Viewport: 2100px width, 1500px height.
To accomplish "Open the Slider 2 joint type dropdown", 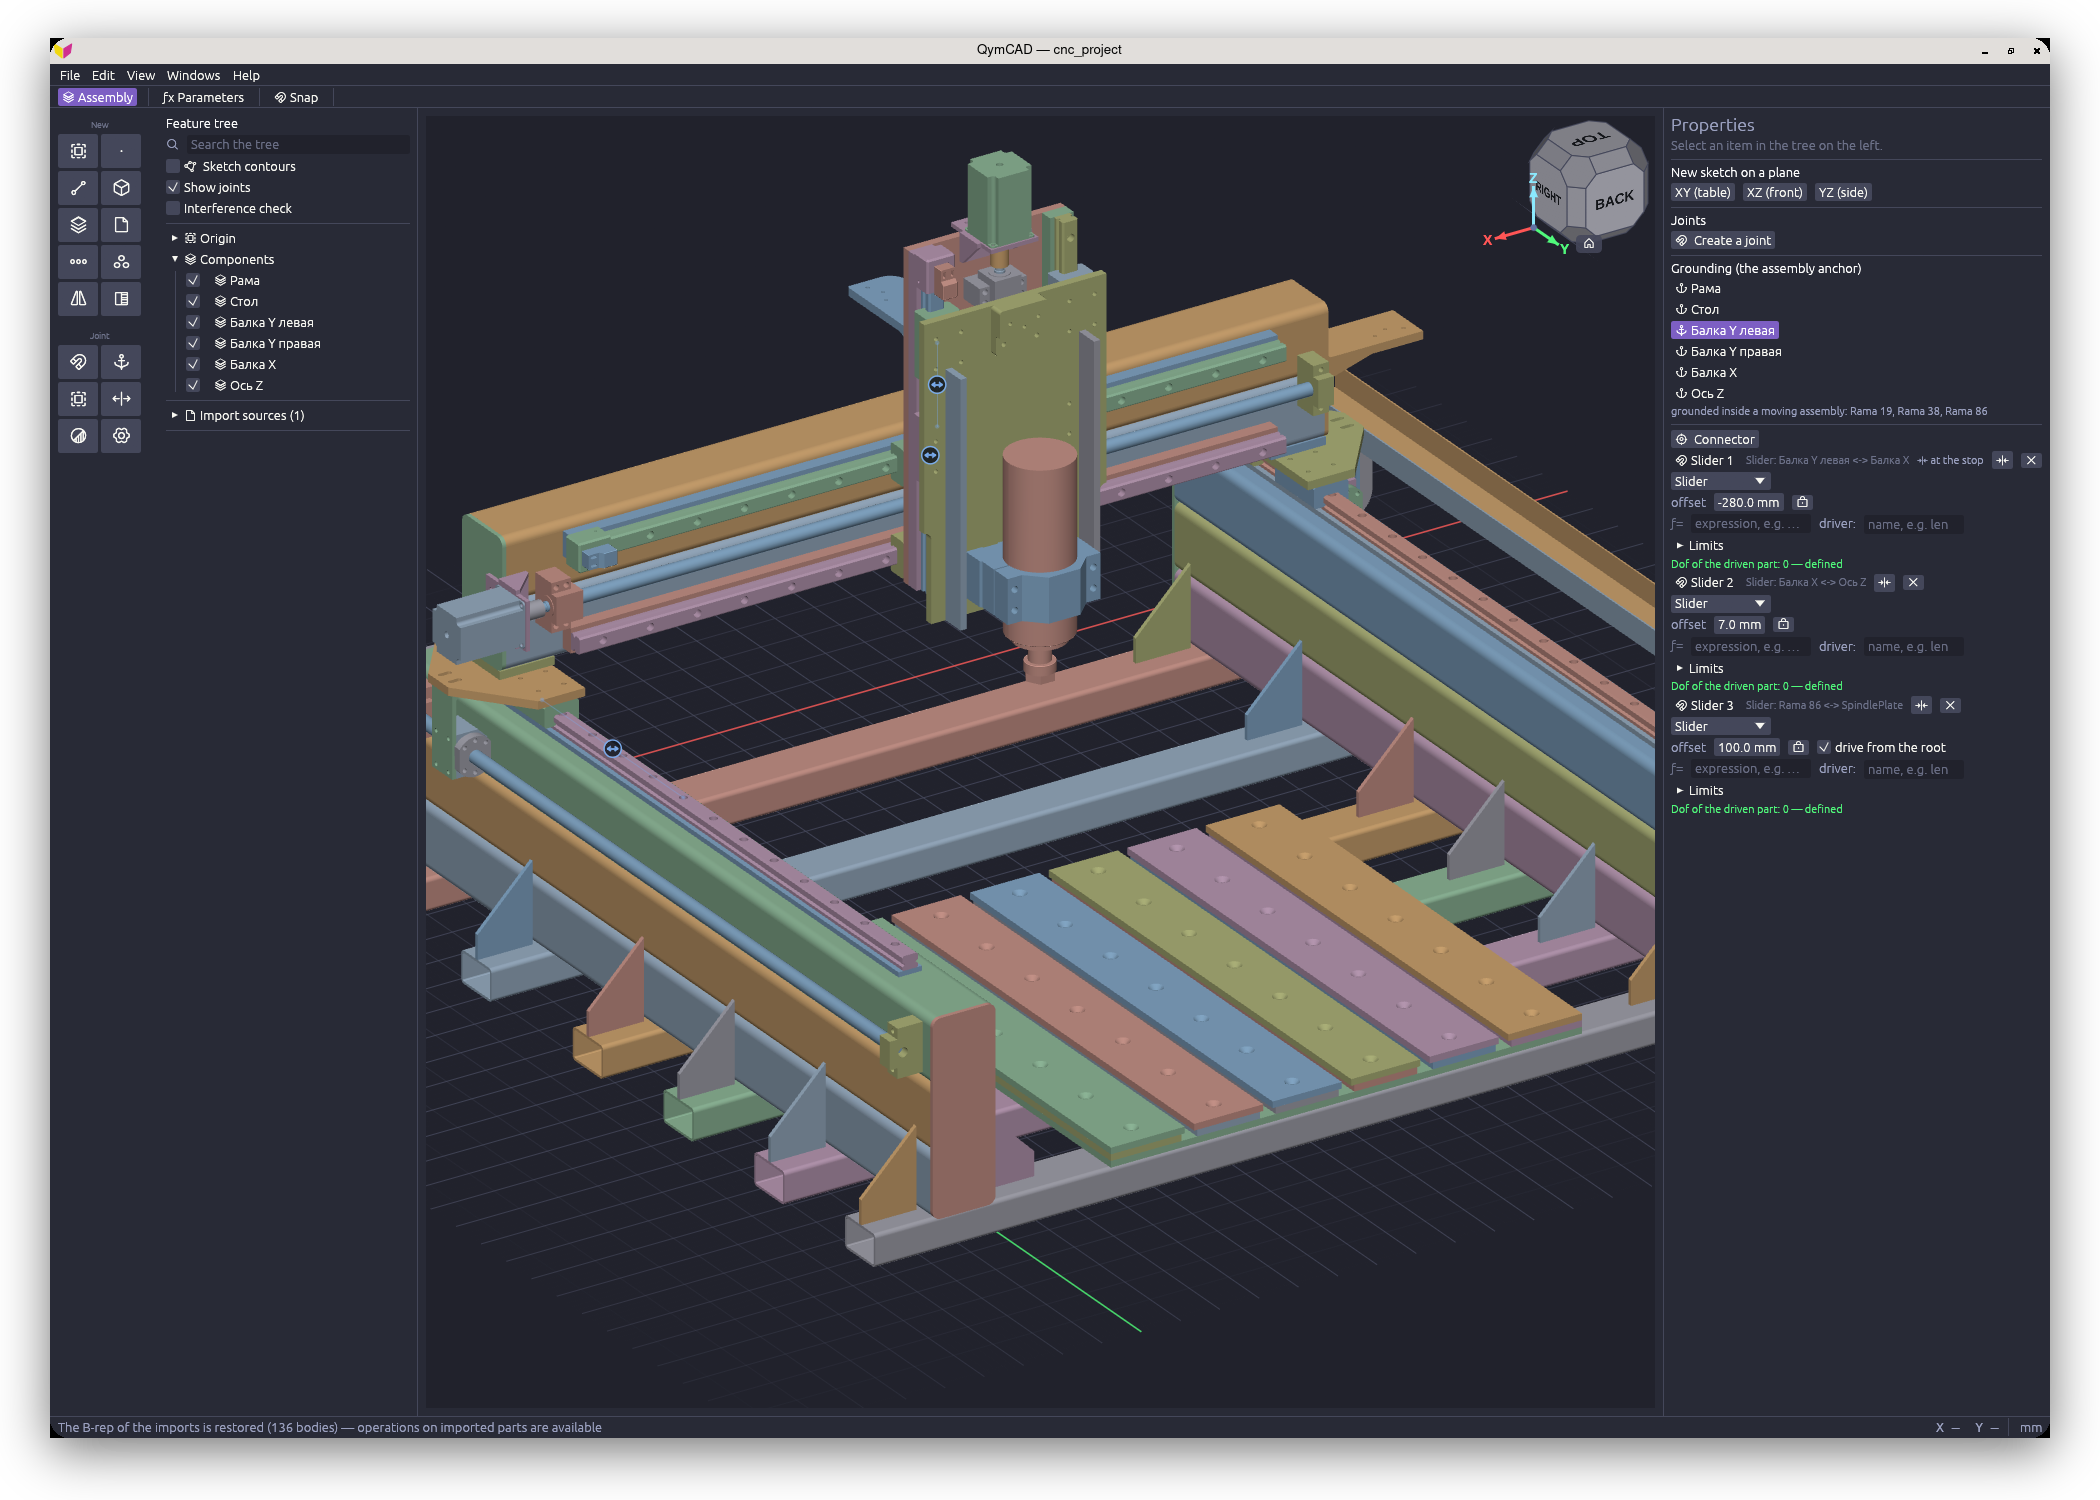I will (1720, 603).
